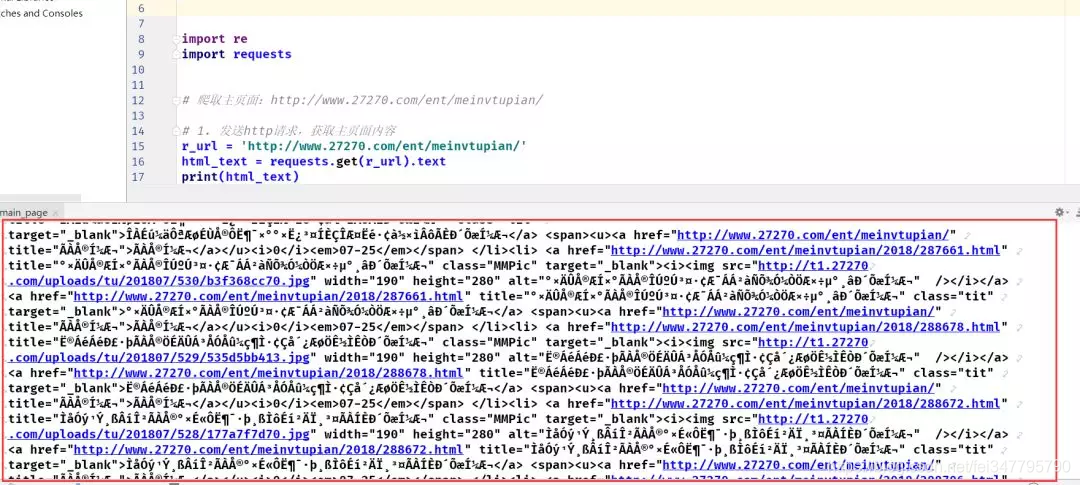This screenshot has height=485, width=1080.
Task: Select the Scratches and Consoles tree item
Action: point(41,13)
